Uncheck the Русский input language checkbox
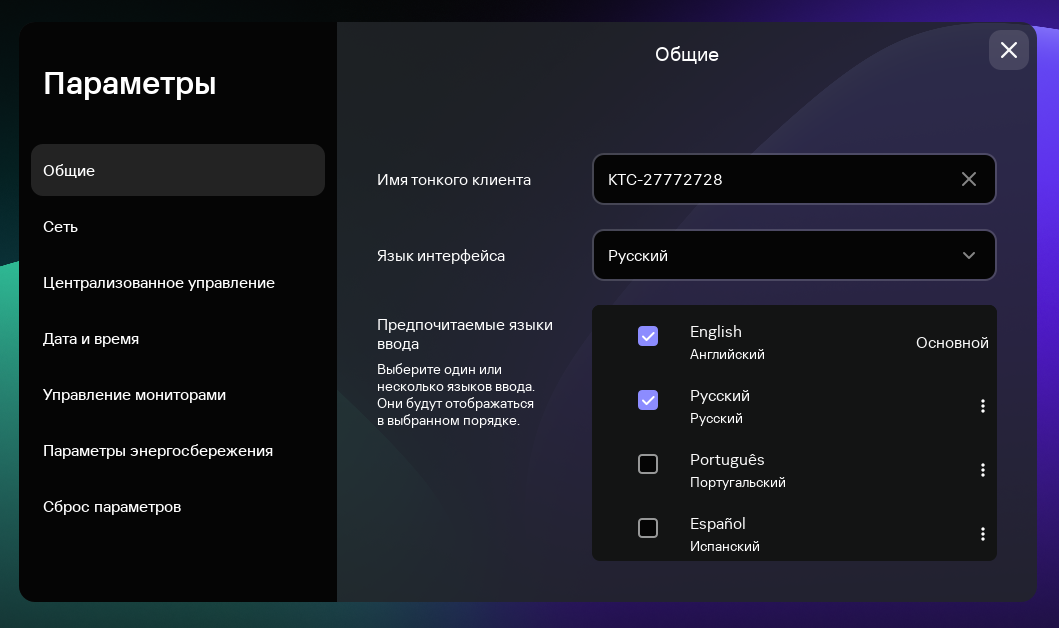The image size is (1059, 628). pyautogui.click(x=648, y=400)
